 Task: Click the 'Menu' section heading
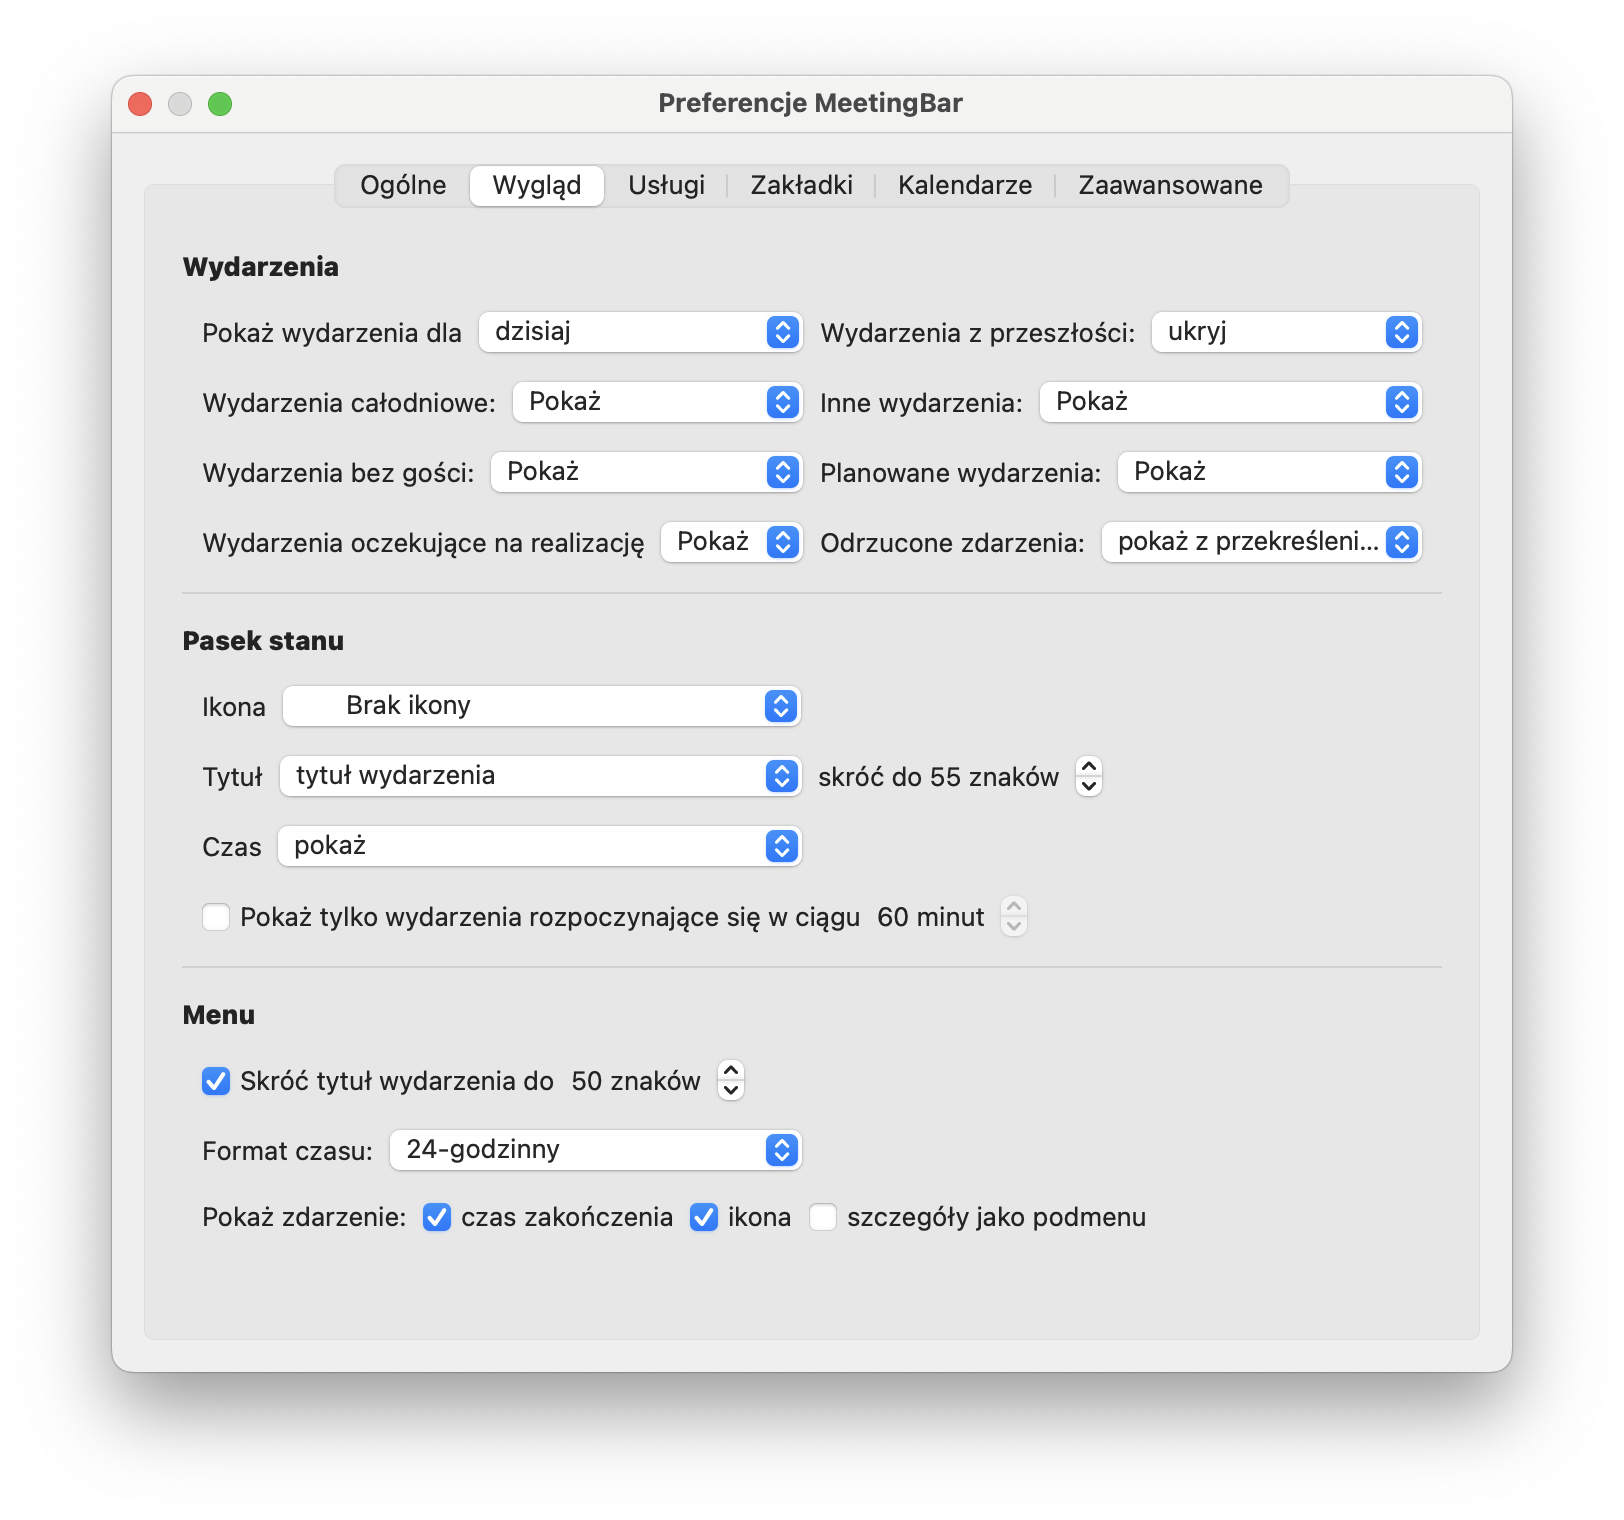pos(219,1015)
